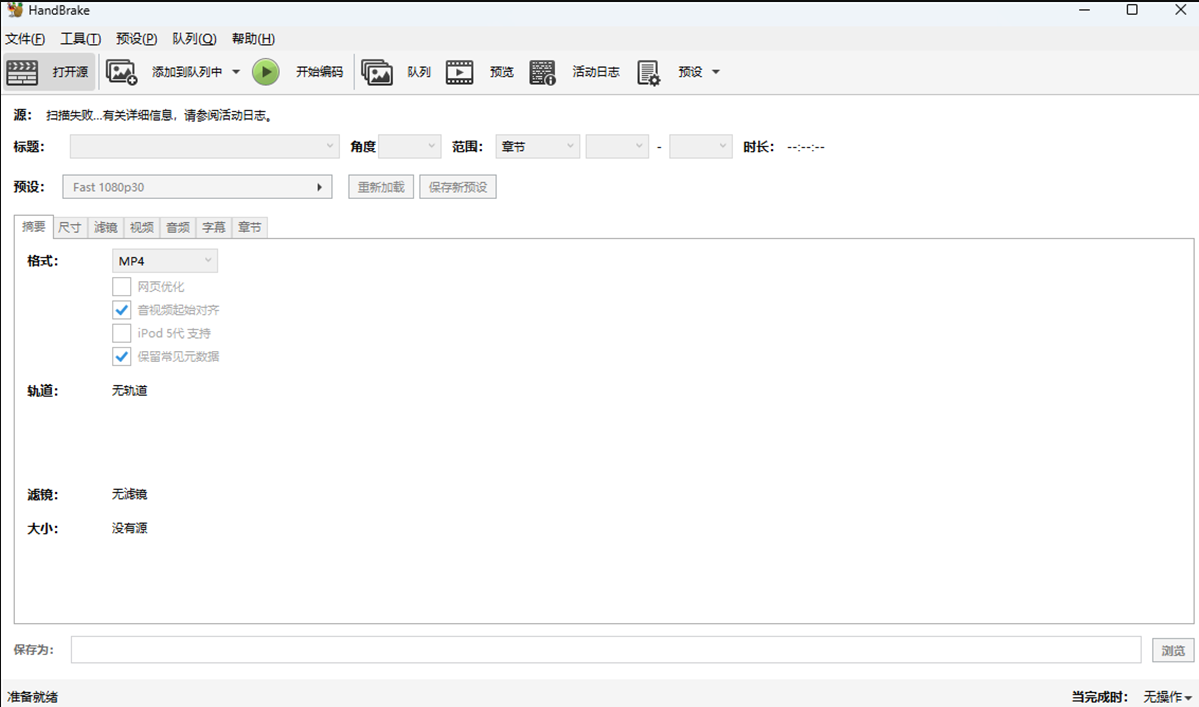The width and height of the screenshot is (1199, 707).
Task: Expand the MP4 format dropdown
Action: click(164, 261)
